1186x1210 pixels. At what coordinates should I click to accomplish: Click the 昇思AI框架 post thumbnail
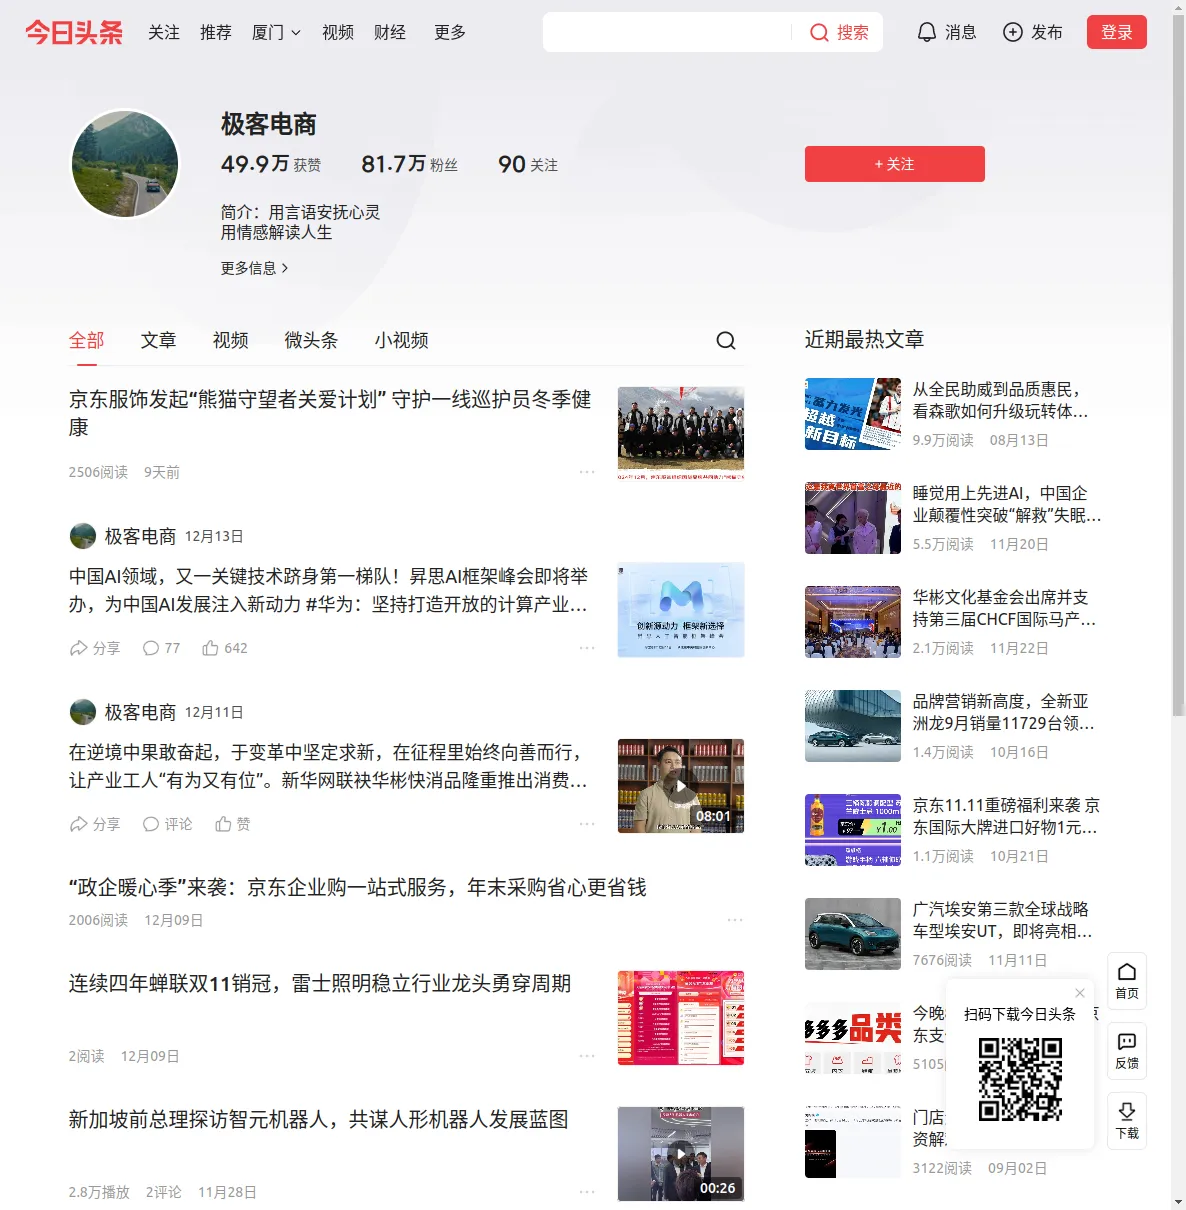(x=681, y=610)
